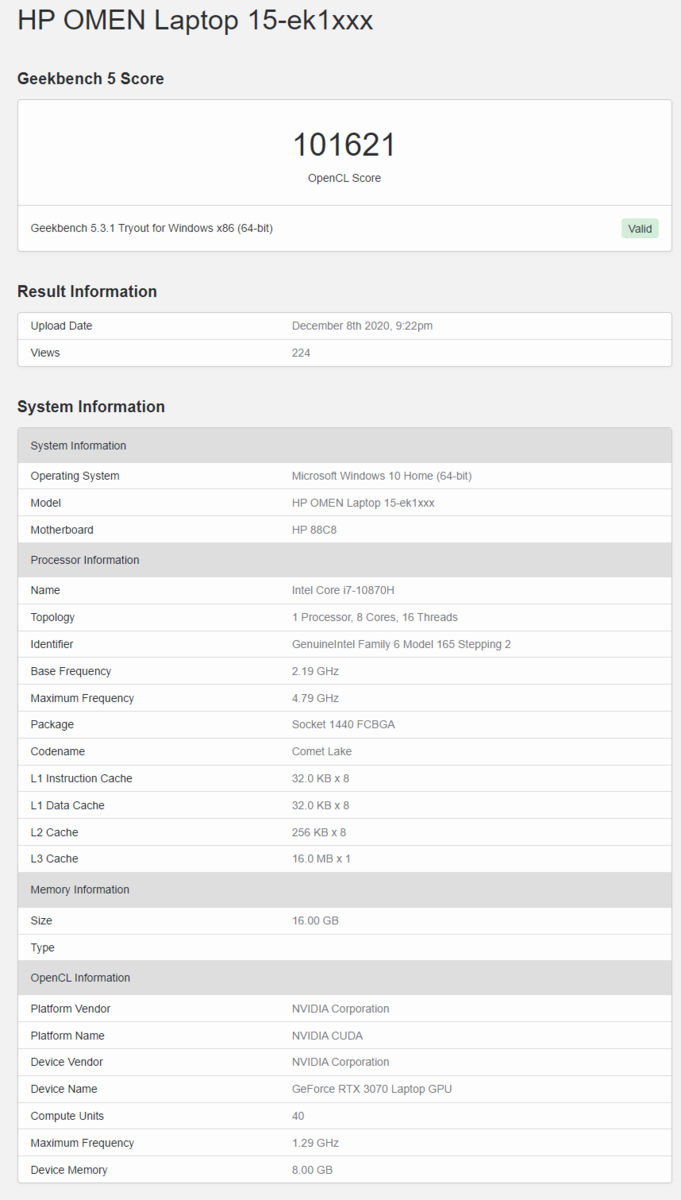Click the model value HP OMEN Laptop 15-ek1xxx

pyautogui.click(x=363, y=503)
